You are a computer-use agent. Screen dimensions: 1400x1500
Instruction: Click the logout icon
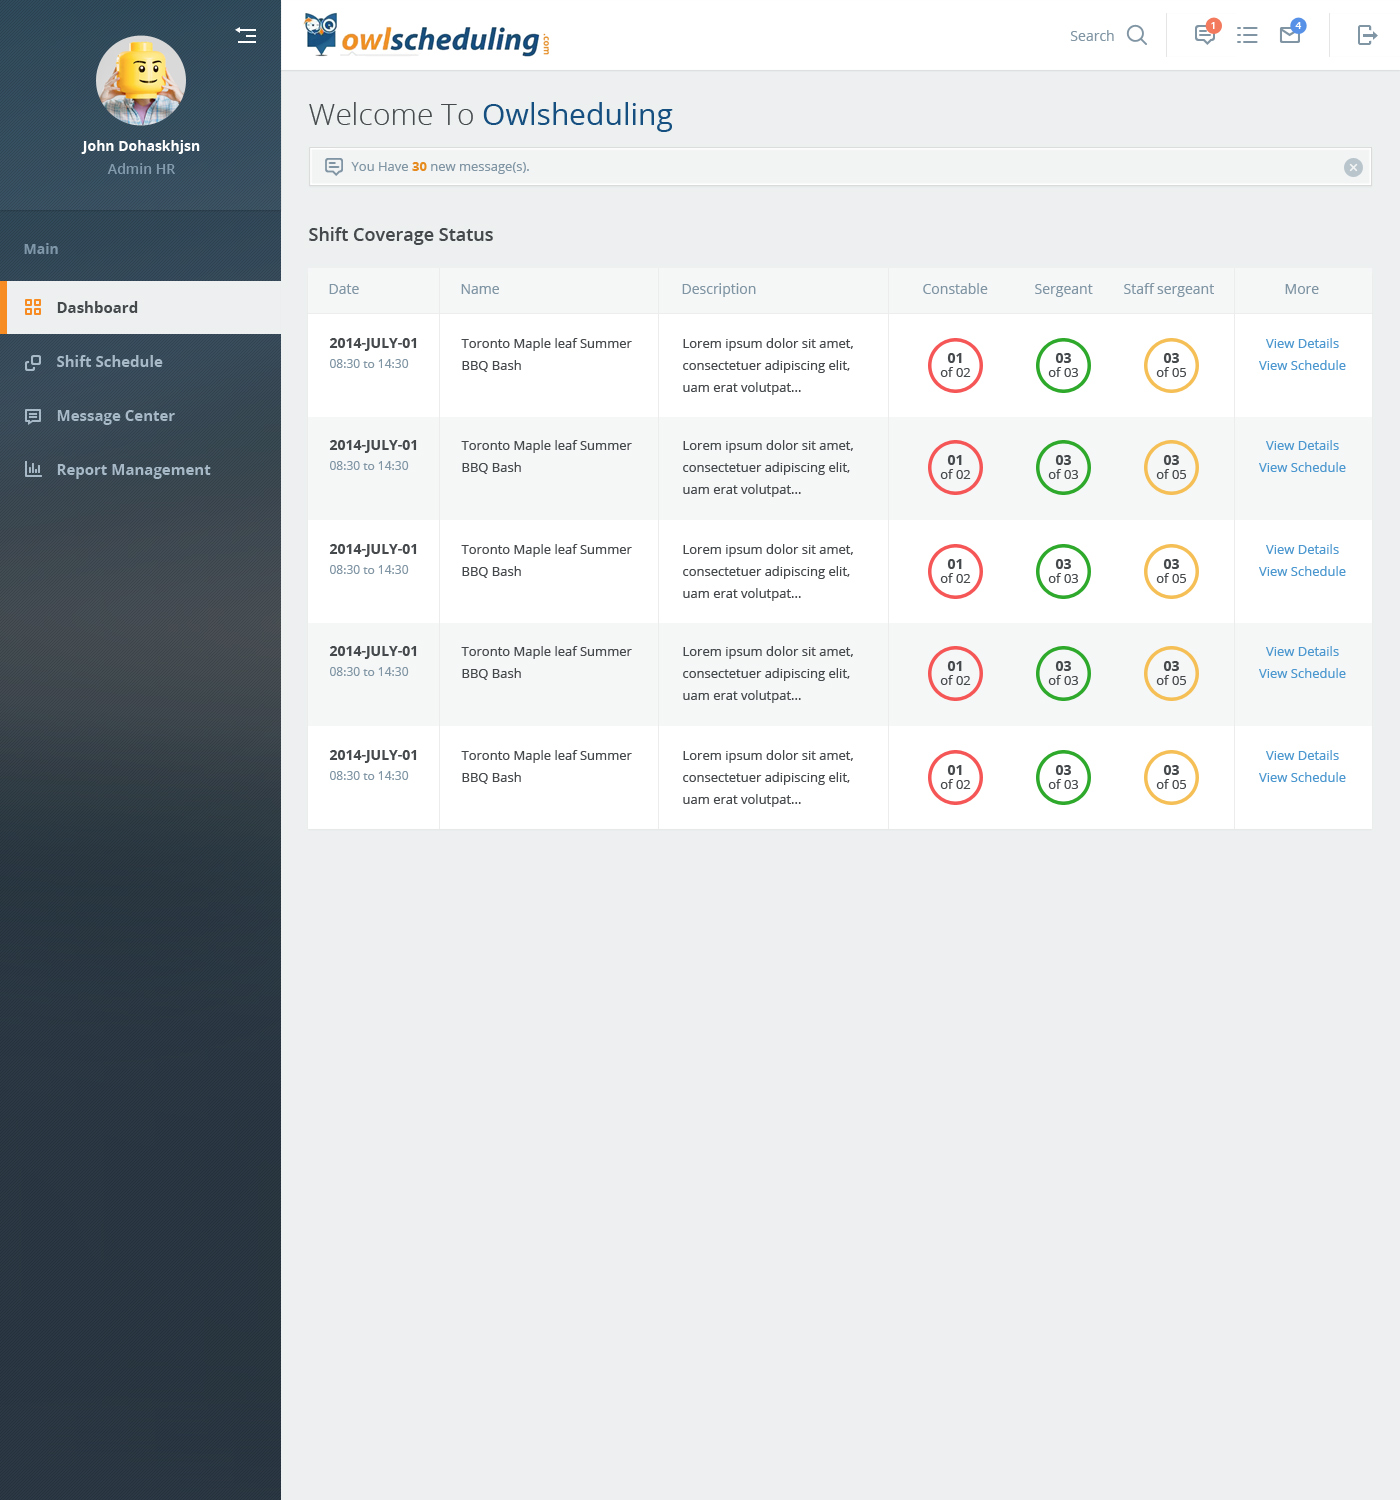(x=1367, y=35)
